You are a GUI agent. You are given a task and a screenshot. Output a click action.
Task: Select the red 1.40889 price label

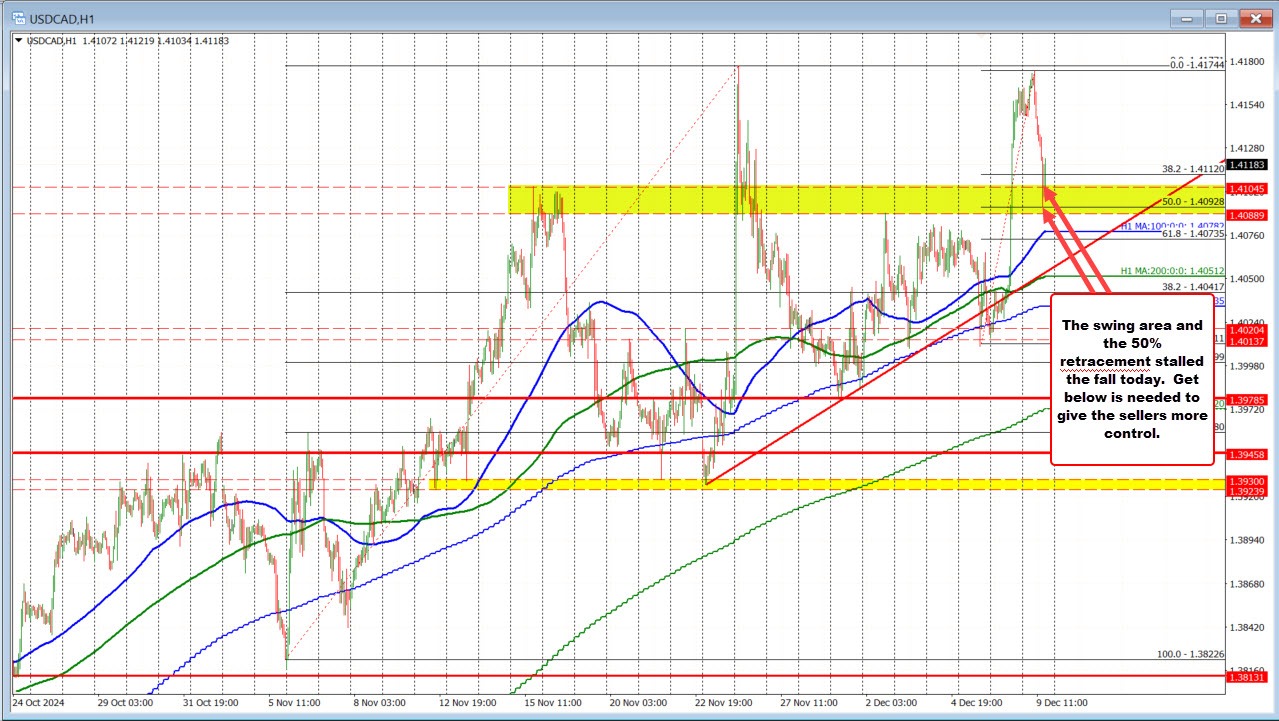tap(1247, 214)
